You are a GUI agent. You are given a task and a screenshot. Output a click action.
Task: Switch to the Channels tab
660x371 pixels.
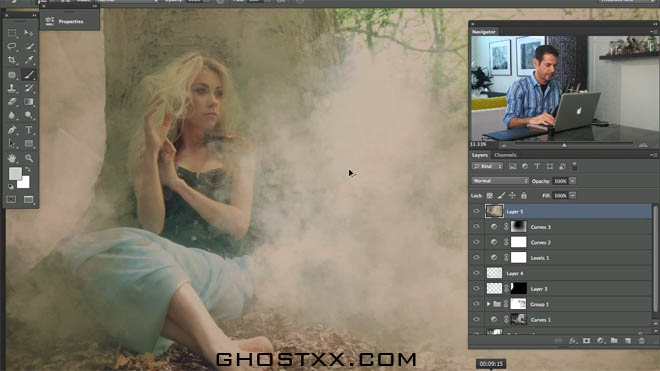tap(505, 155)
